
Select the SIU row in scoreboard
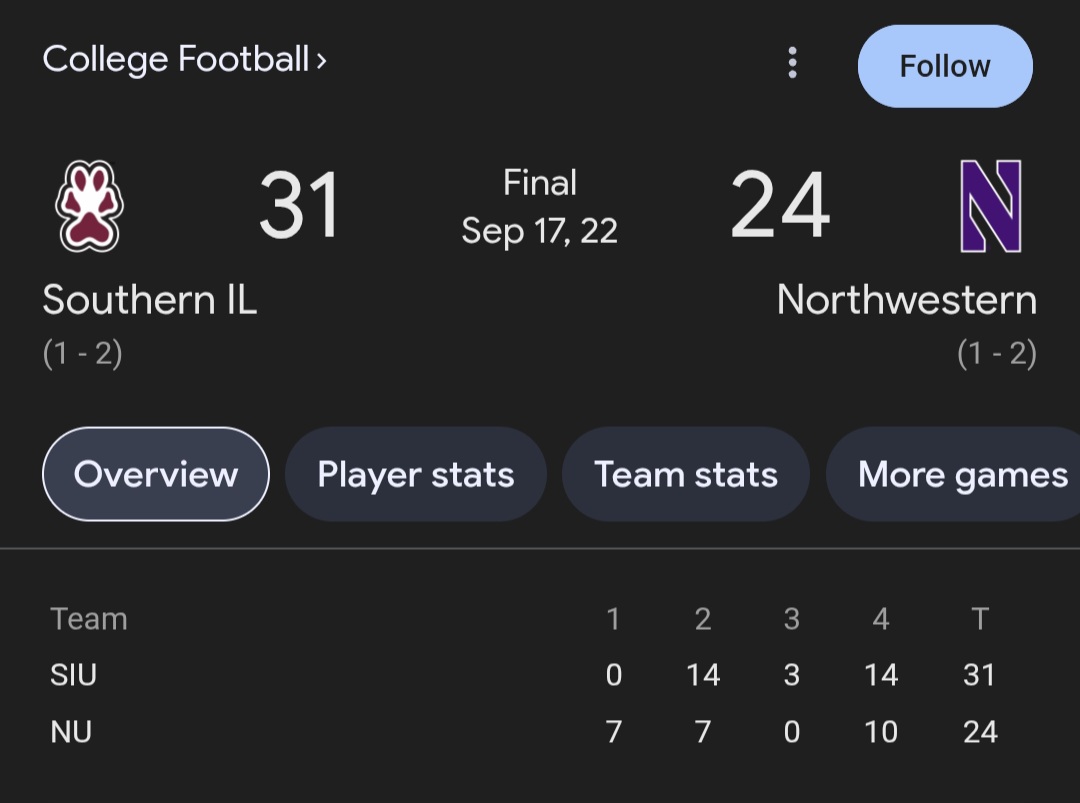pos(523,675)
